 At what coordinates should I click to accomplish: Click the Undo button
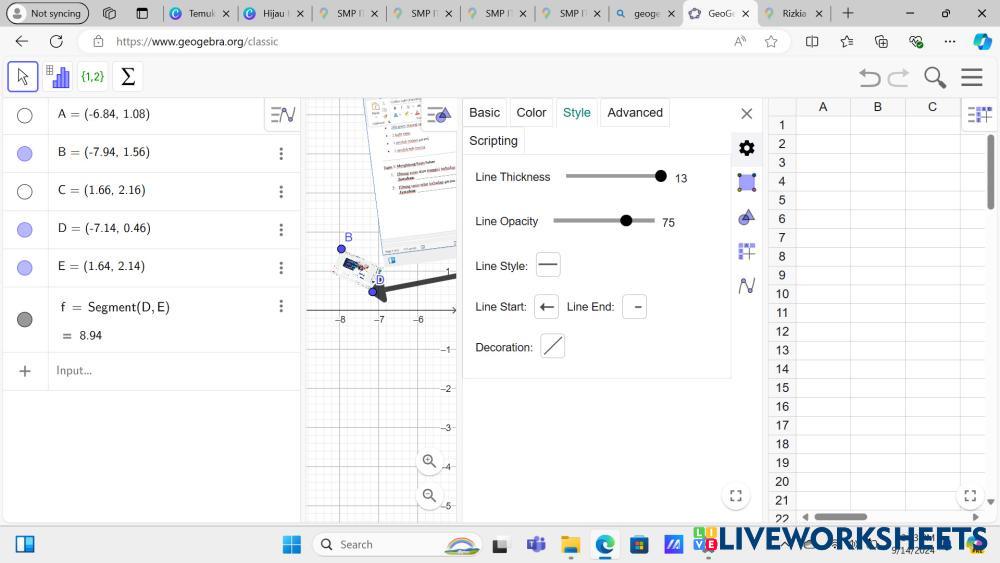pos(869,77)
